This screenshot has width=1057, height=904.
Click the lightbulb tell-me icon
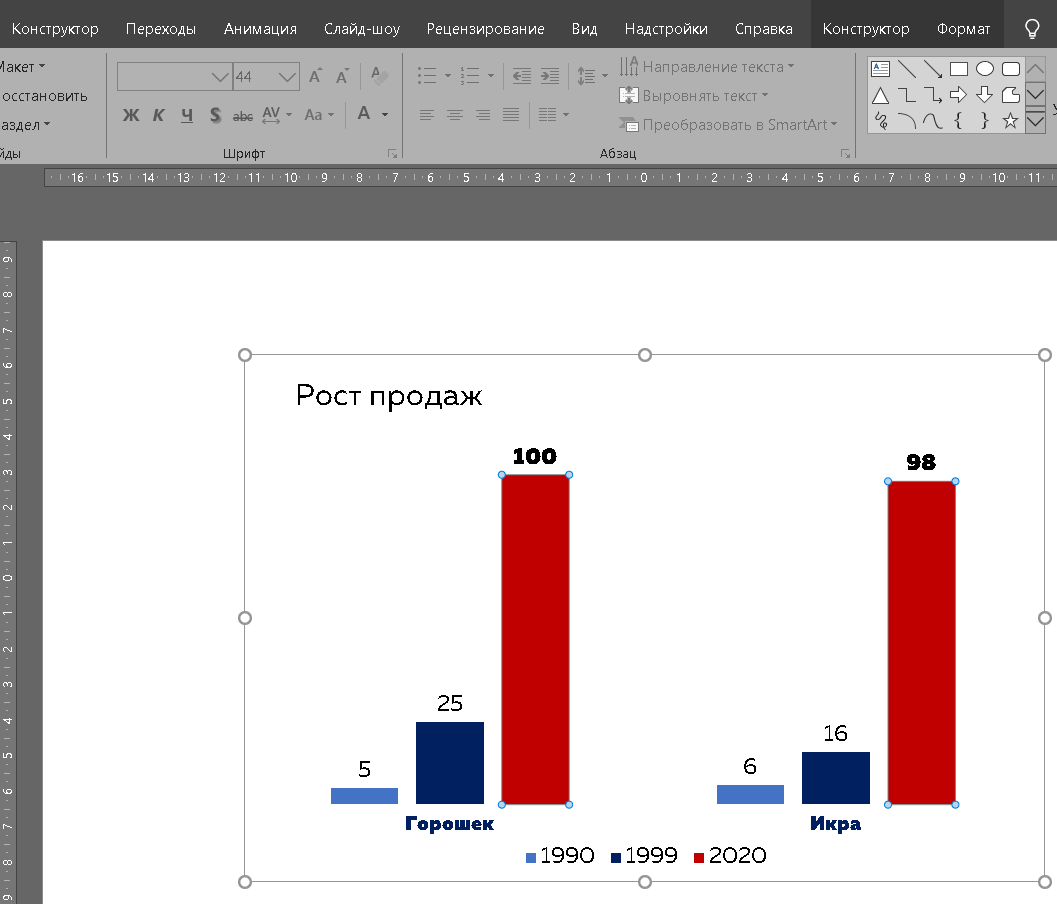(1032, 28)
